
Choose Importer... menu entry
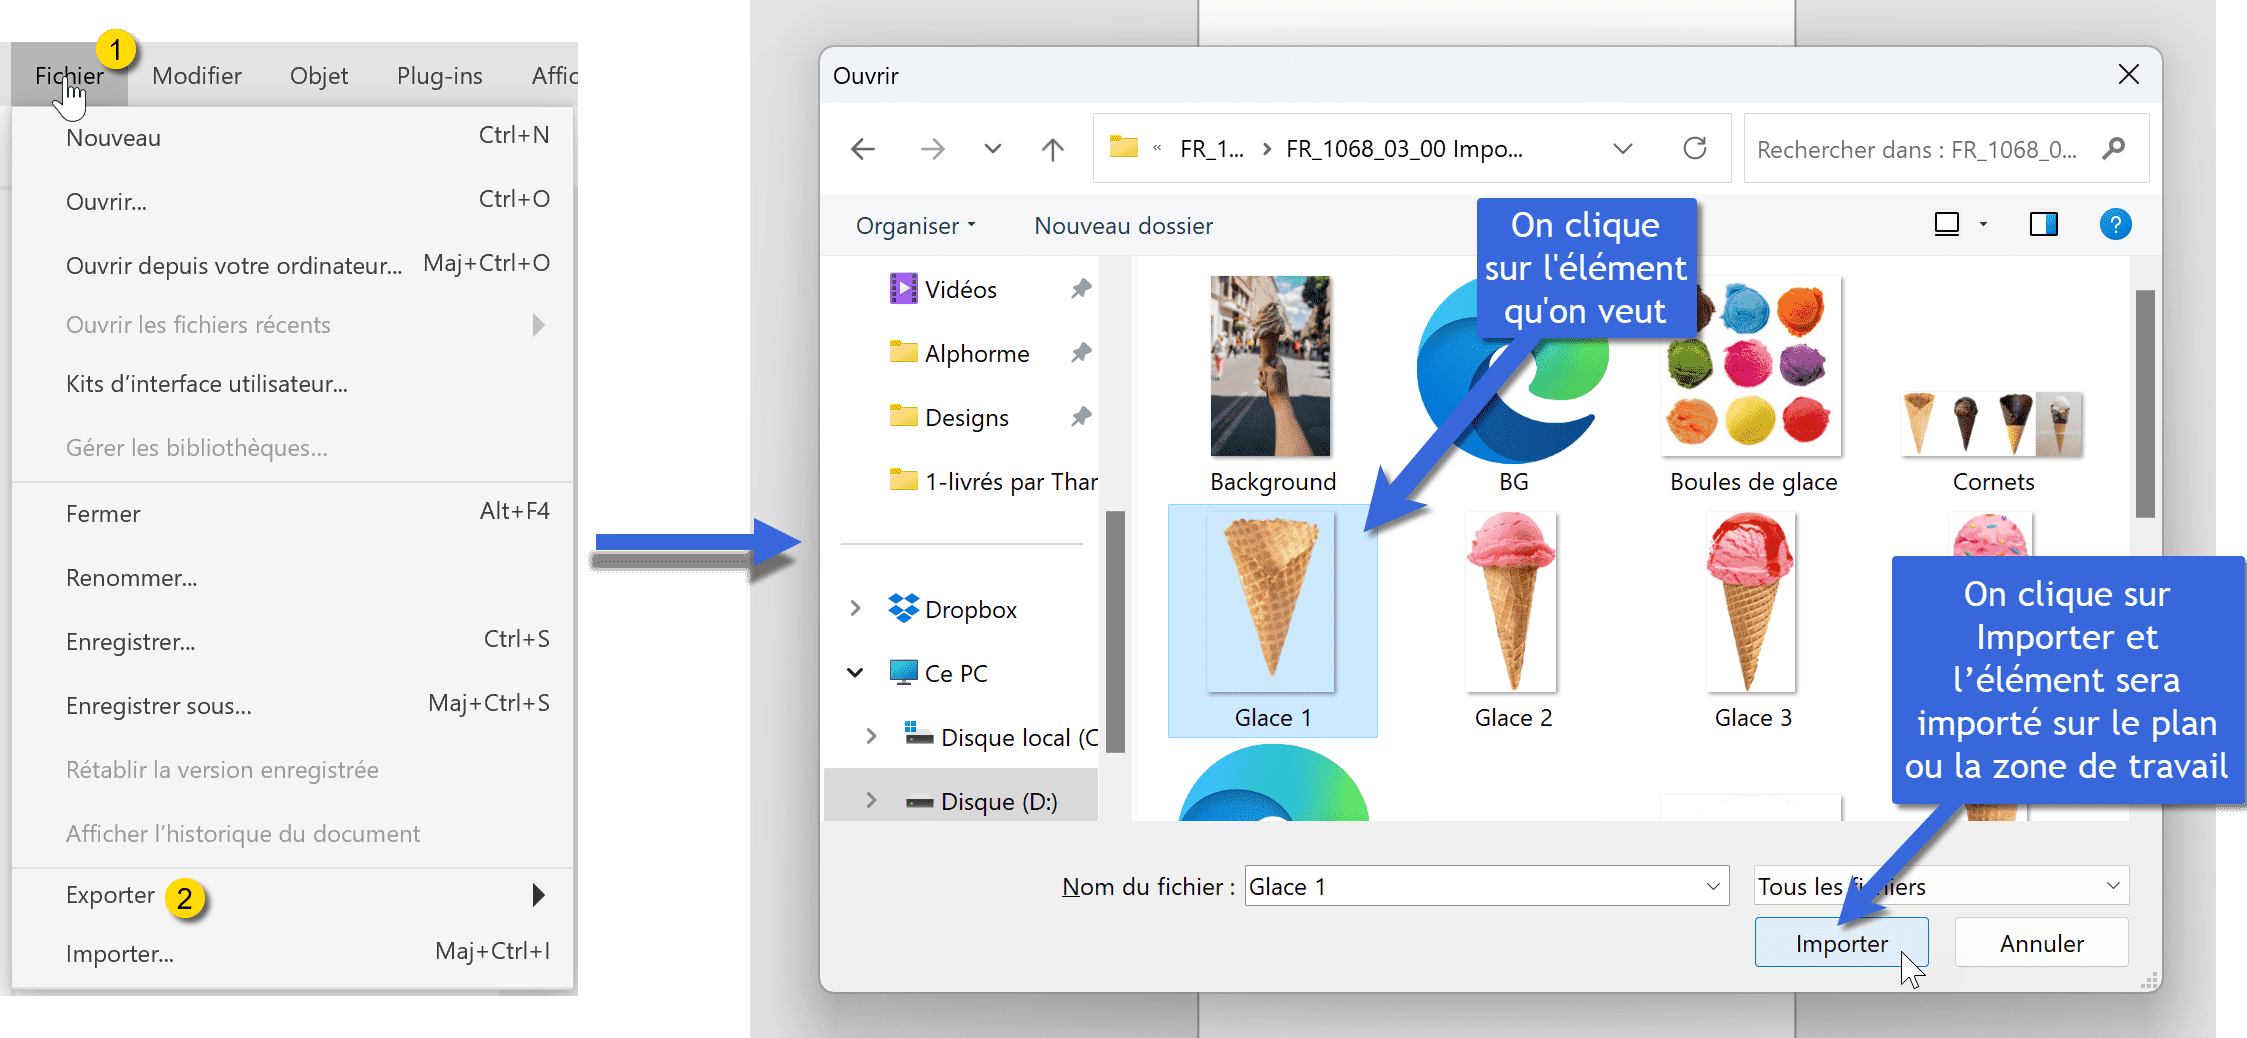(293, 953)
